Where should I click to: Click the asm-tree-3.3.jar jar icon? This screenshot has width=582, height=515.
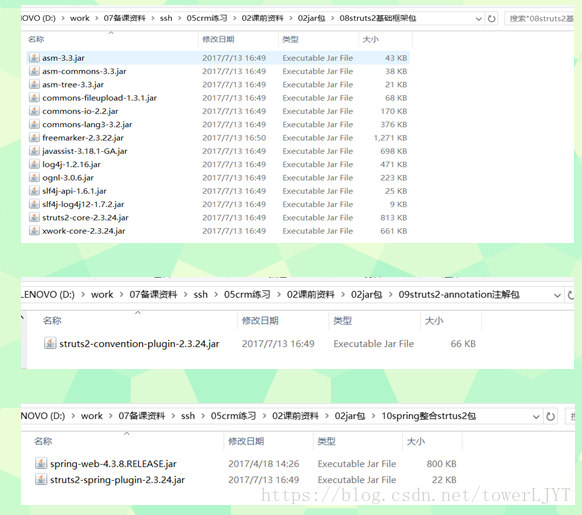pos(34,84)
